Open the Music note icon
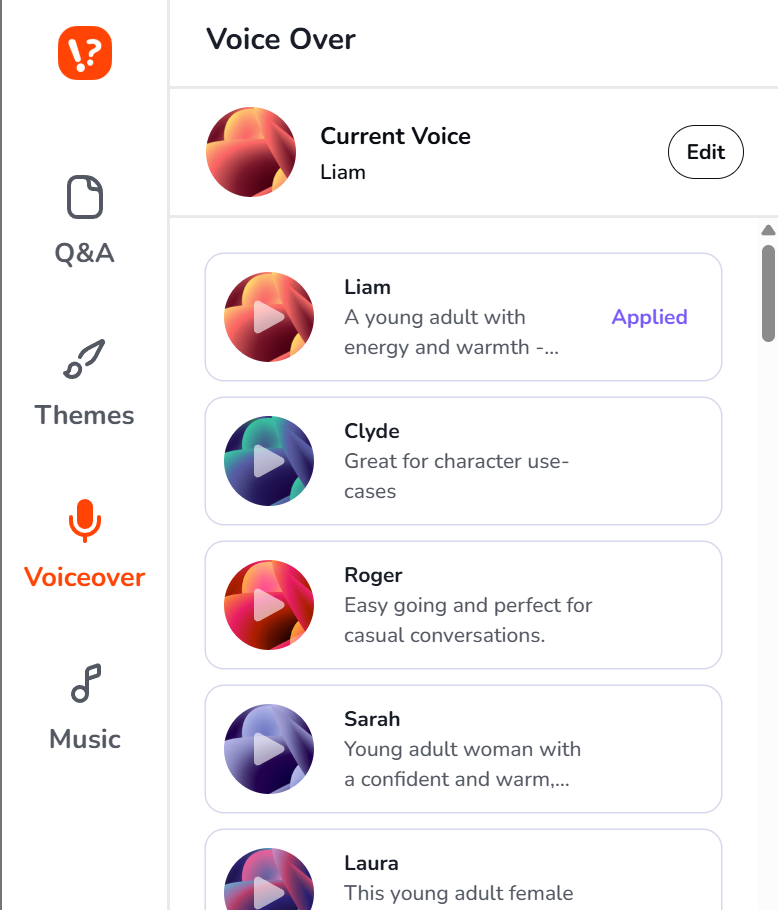This screenshot has width=778, height=910. (85, 684)
